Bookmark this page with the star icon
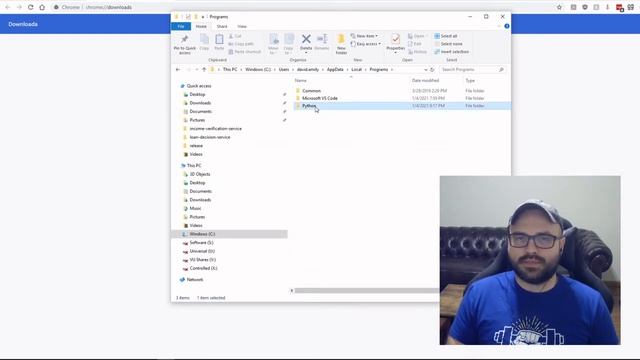Viewport: 640px width, 360px height. click(559, 7)
